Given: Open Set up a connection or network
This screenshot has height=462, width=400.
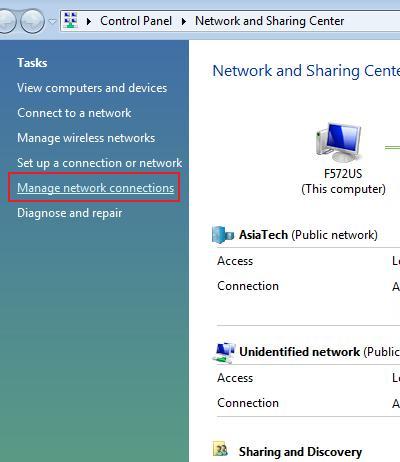Looking at the screenshot, I should 100,163.
